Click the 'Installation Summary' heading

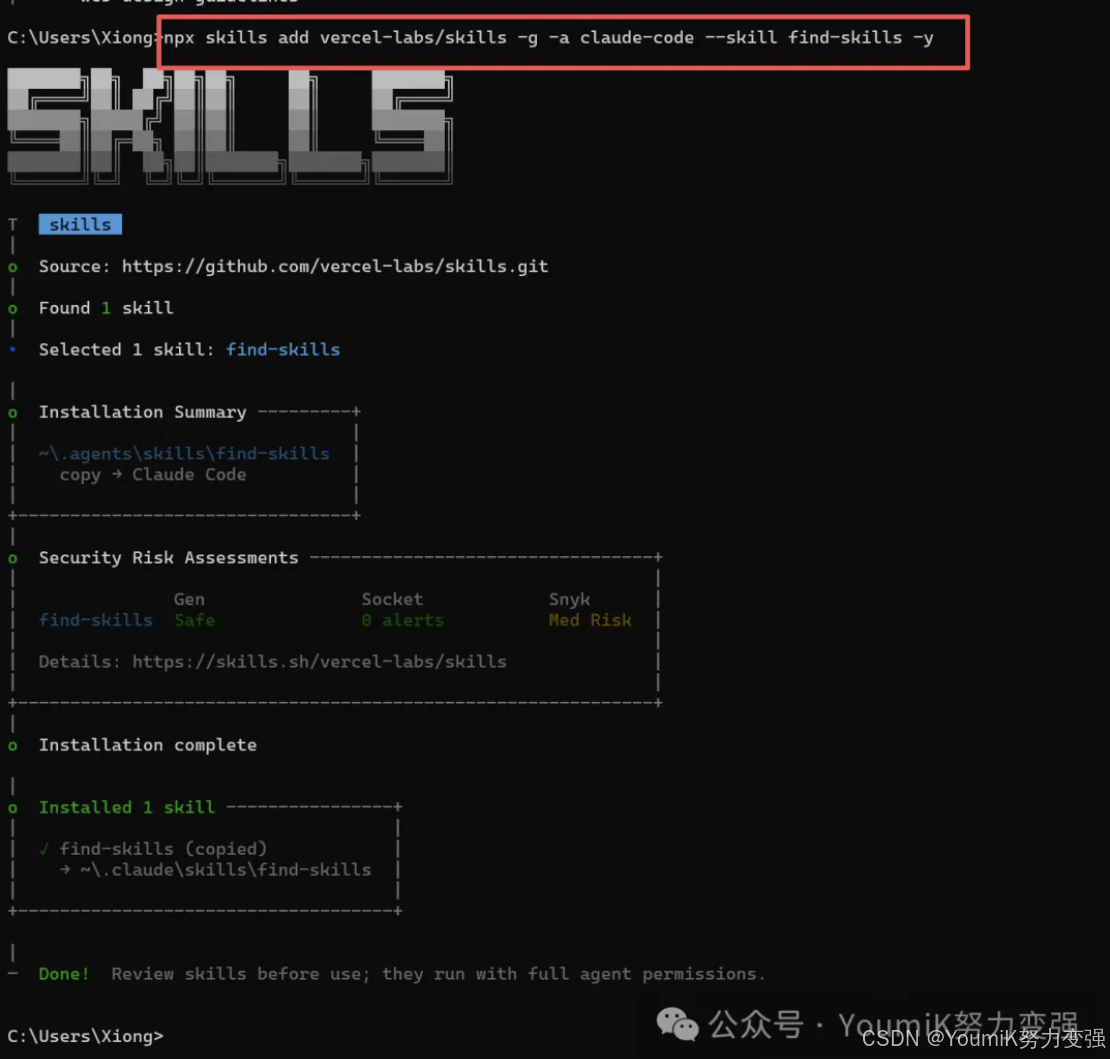142,412
